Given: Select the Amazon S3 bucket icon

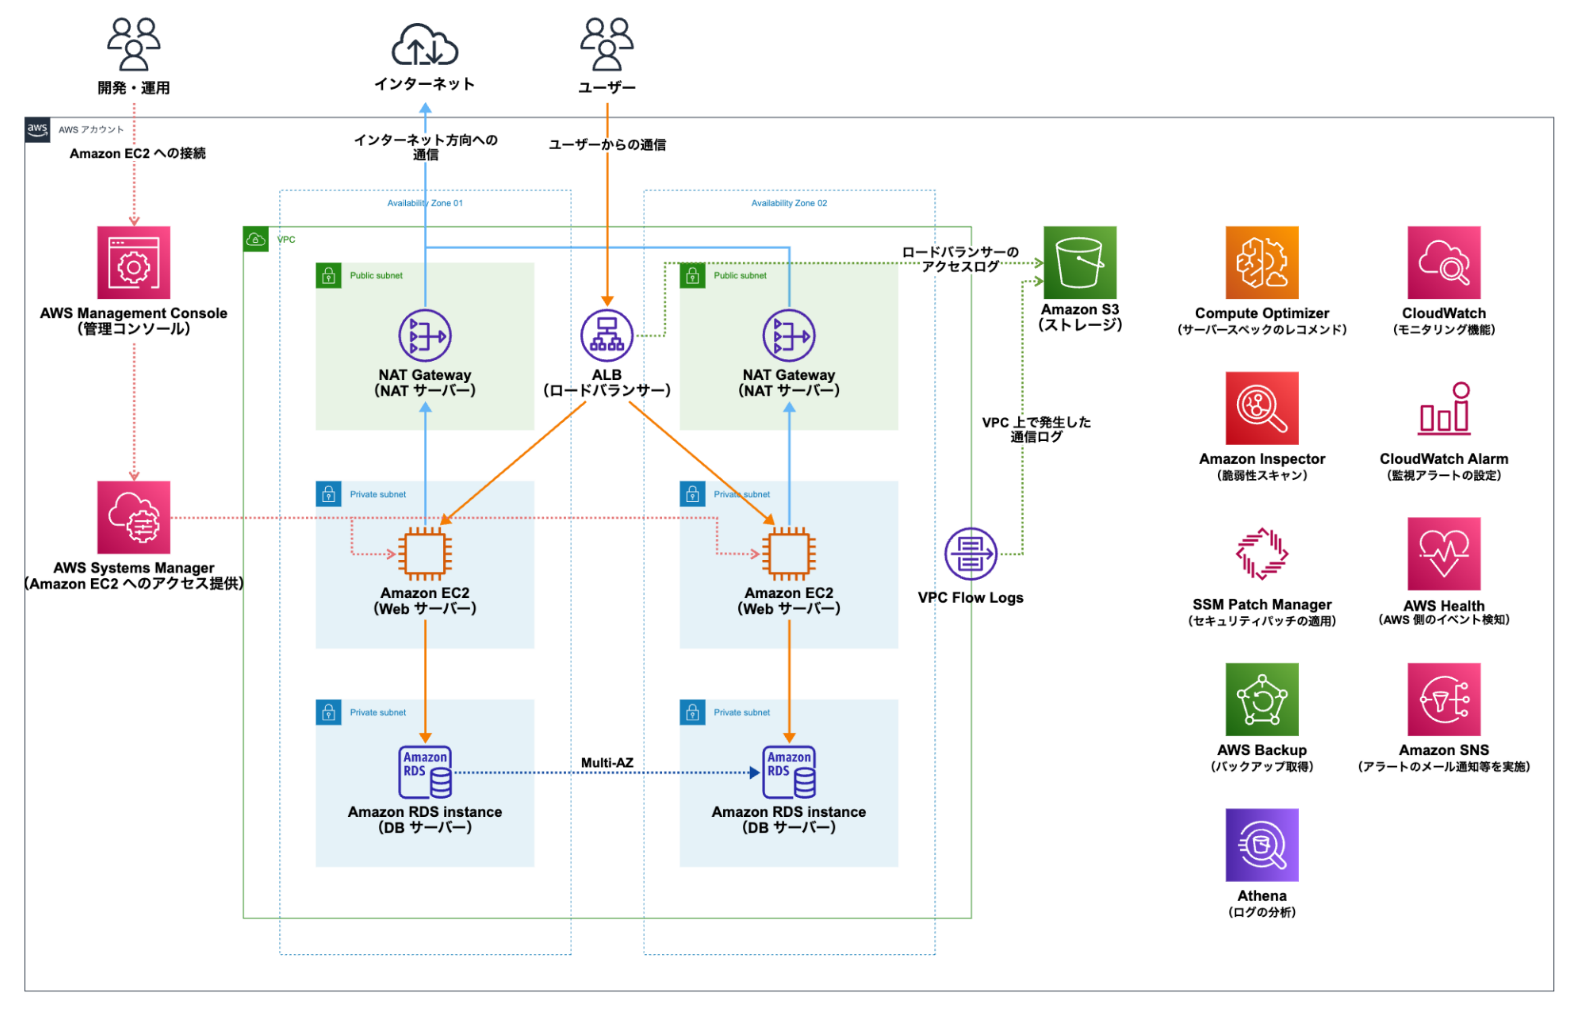Looking at the screenshot, I should tap(1079, 262).
